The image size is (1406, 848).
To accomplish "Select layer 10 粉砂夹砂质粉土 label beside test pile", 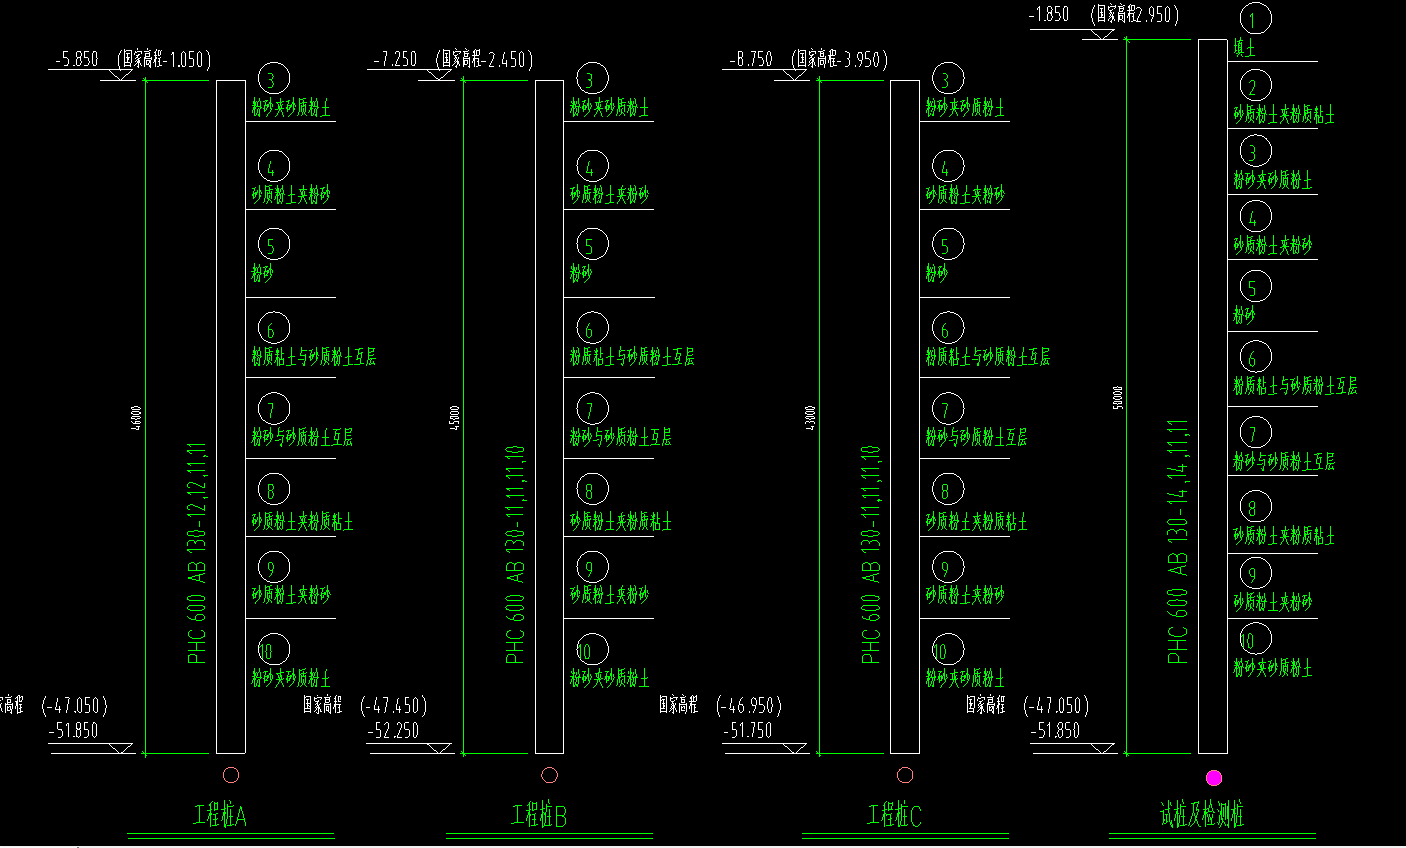I will (x=1273, y=668).
